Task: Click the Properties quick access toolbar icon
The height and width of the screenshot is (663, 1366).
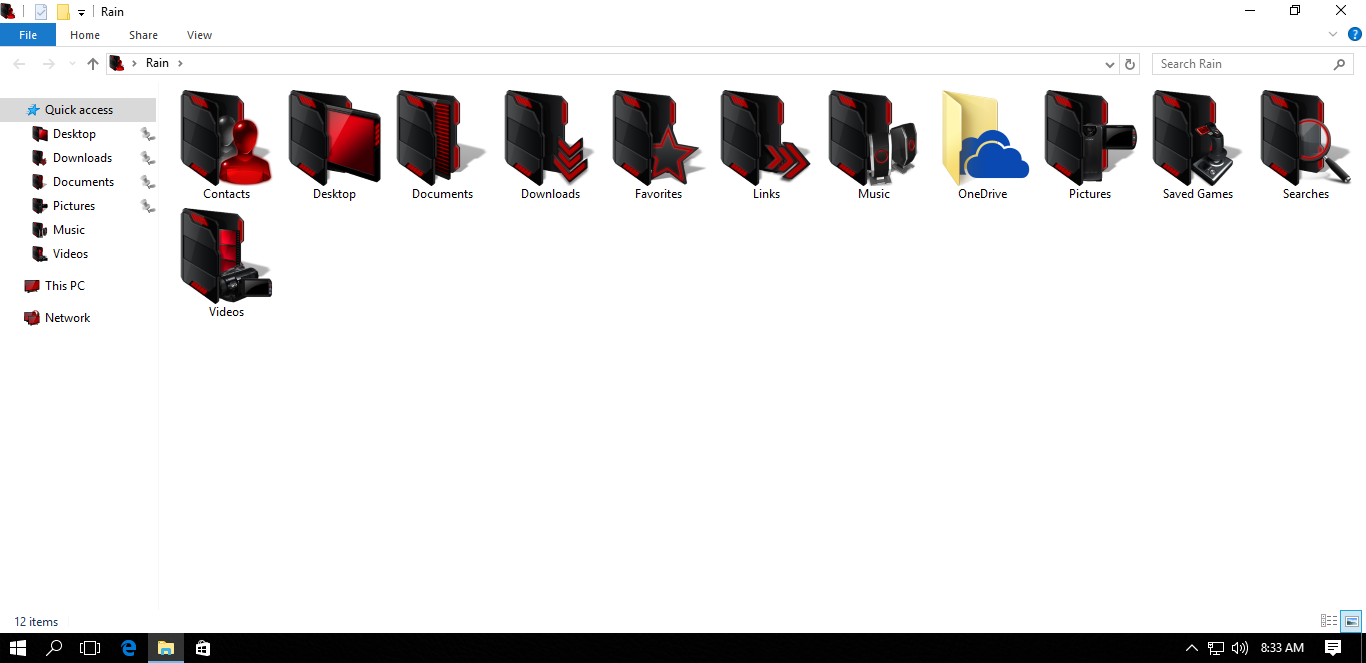Action: click(41, 12)
